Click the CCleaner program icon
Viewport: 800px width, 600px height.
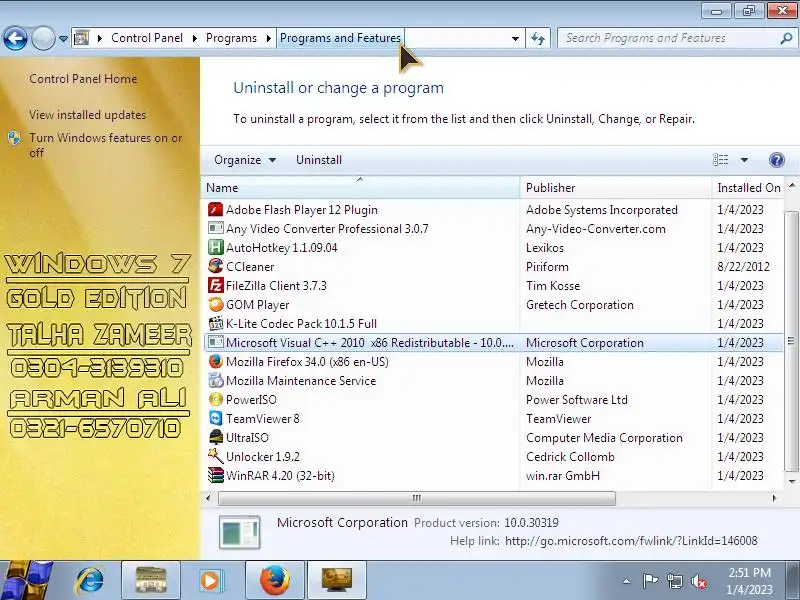point(216,266)
